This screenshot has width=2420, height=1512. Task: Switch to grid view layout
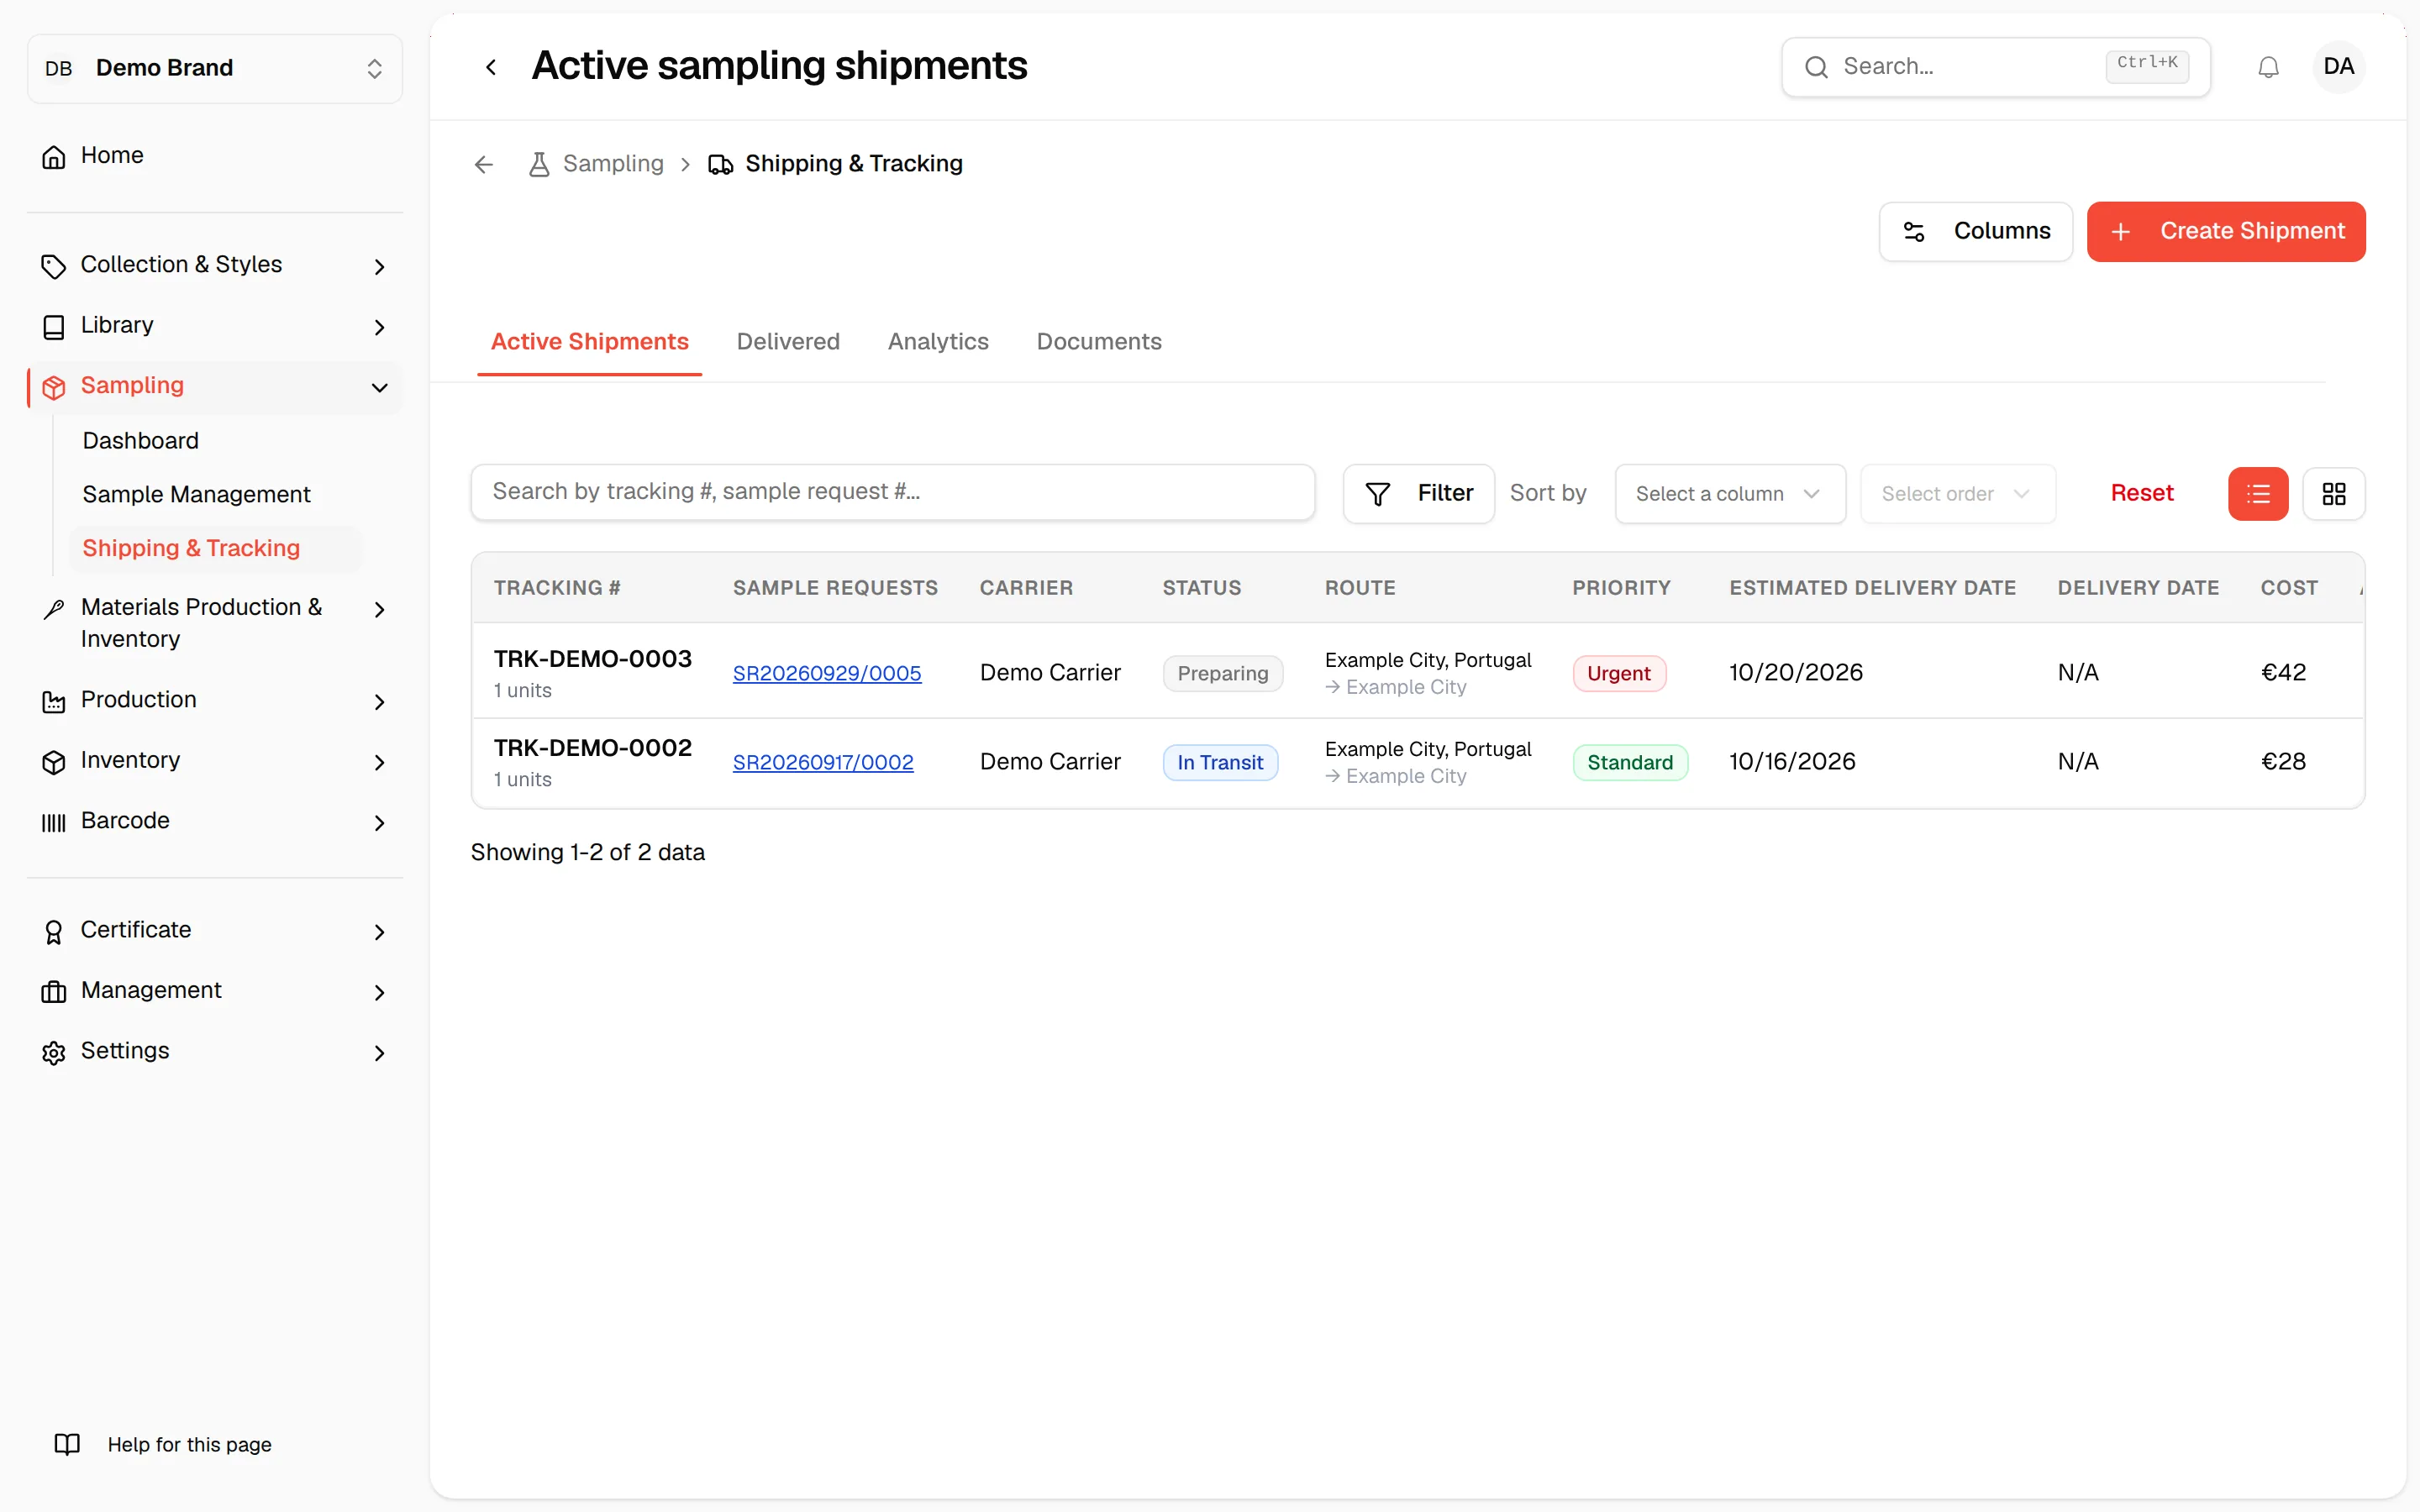pos(2334,494)
